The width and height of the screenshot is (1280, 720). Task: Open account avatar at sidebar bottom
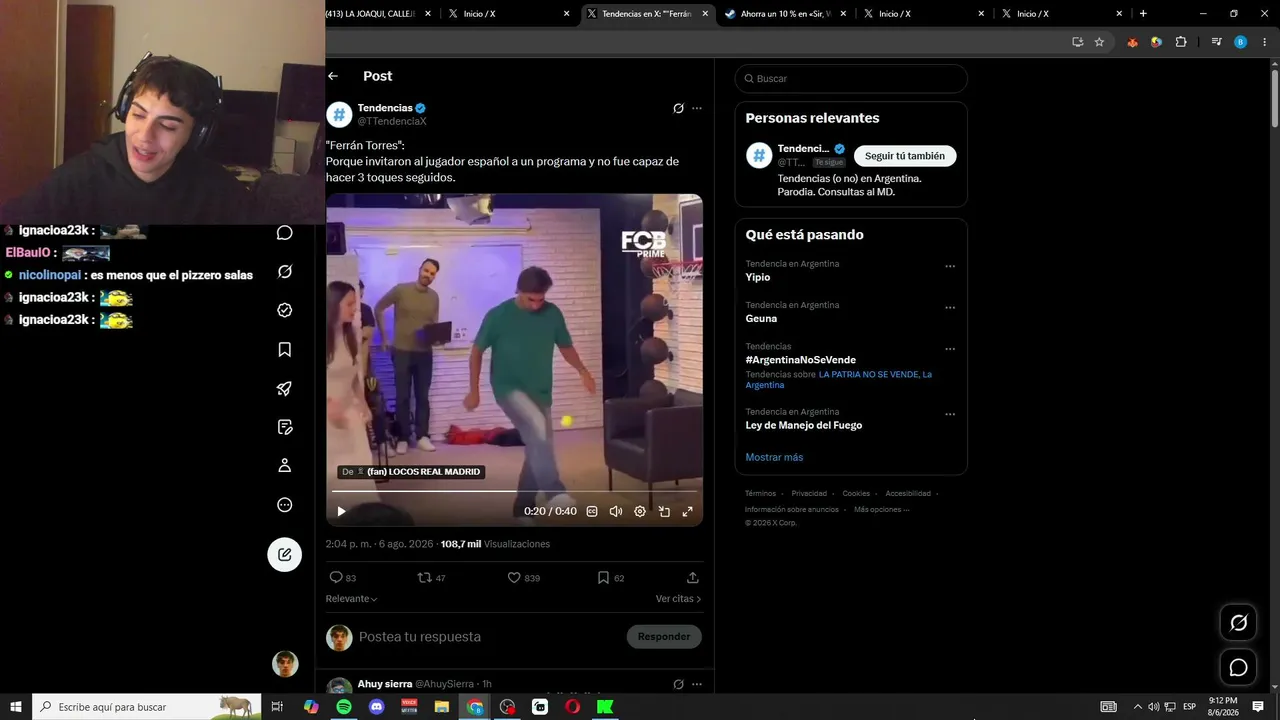point(285,664)
